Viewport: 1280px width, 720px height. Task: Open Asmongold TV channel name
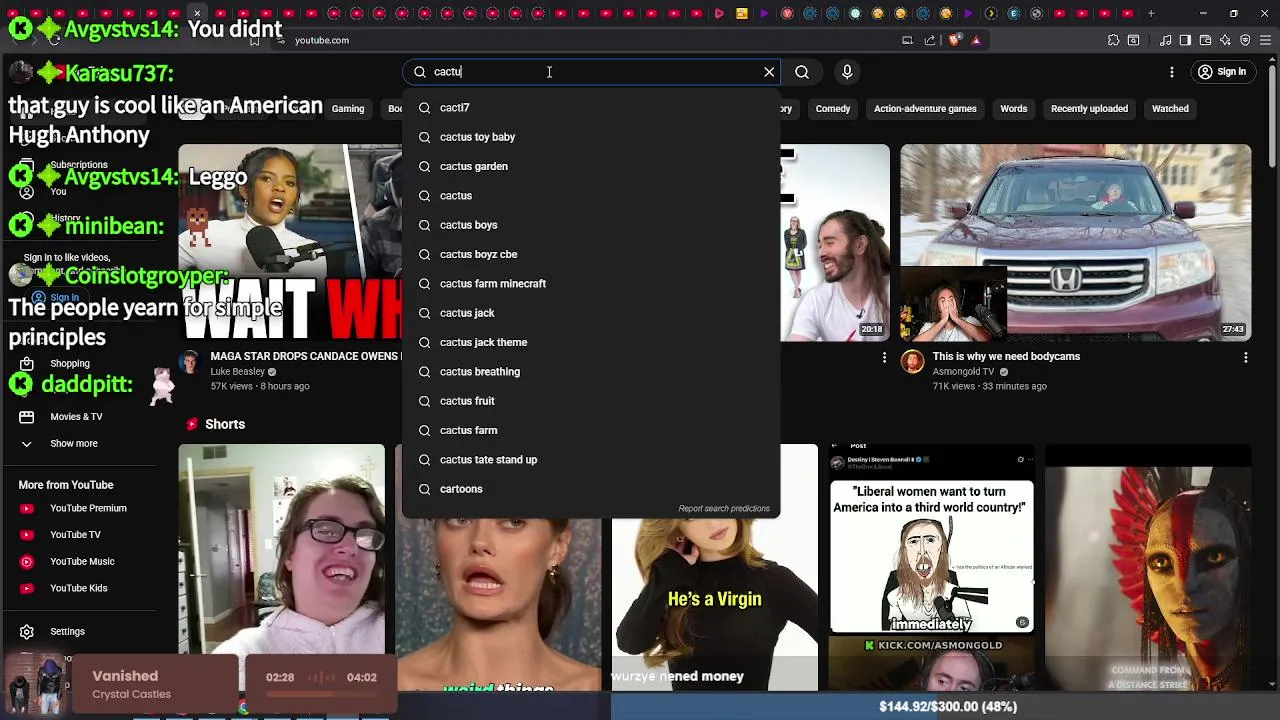click(x=963, y=372)
